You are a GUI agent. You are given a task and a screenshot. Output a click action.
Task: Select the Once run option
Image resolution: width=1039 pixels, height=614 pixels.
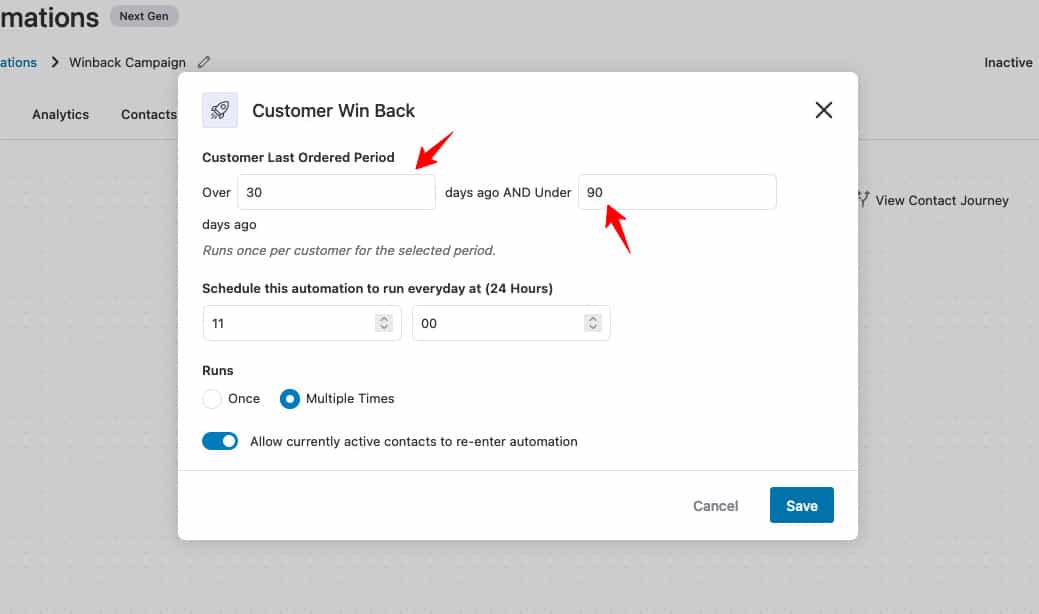[212, 398]
